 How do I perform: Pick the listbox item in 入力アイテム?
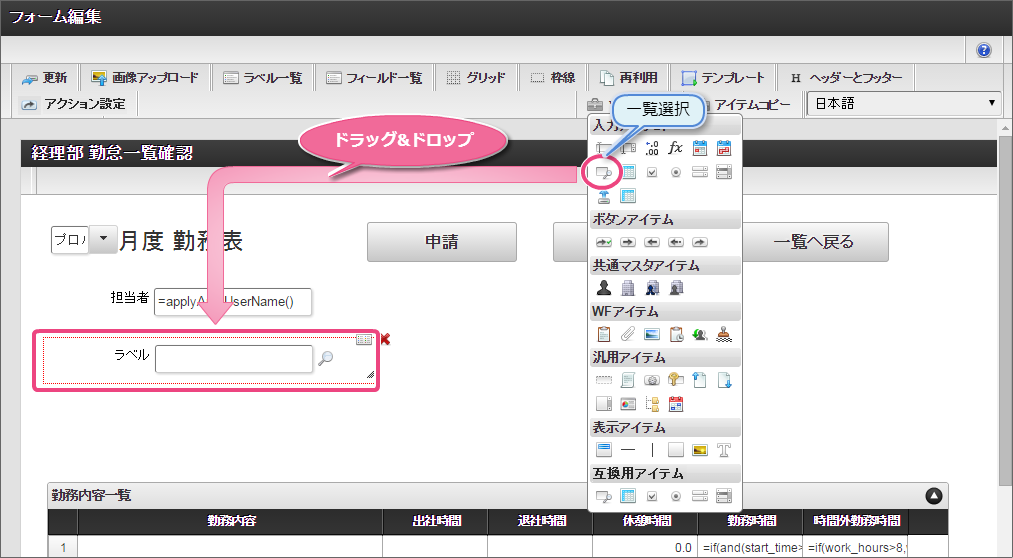pos(724,172)
